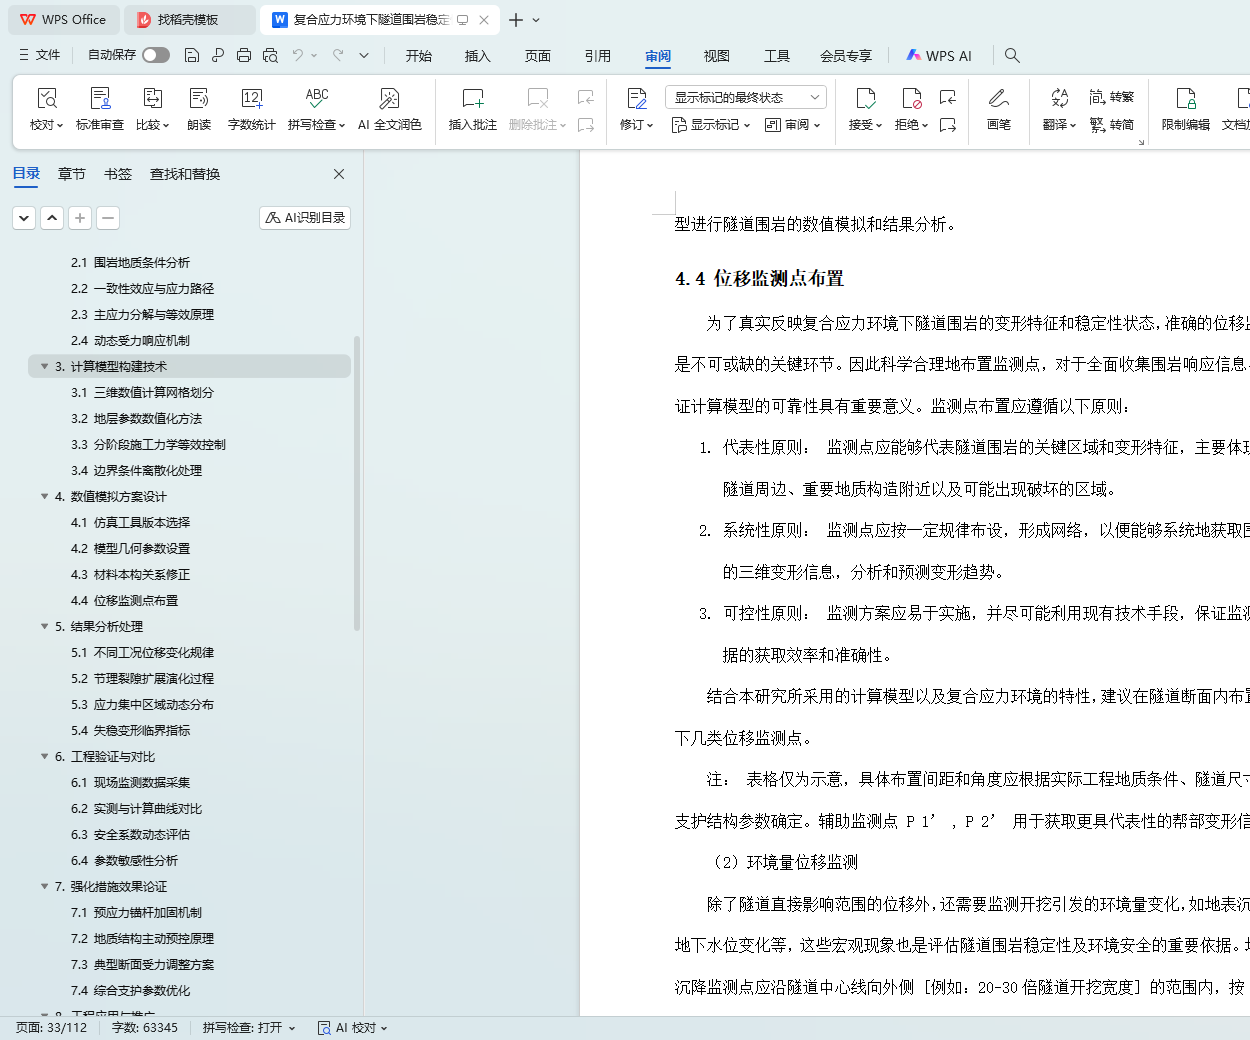Toggle the 自动保存 autosave switch
Image resolution: width=1250 pixels, height=1040 pixels.
(x=156, y=55)
